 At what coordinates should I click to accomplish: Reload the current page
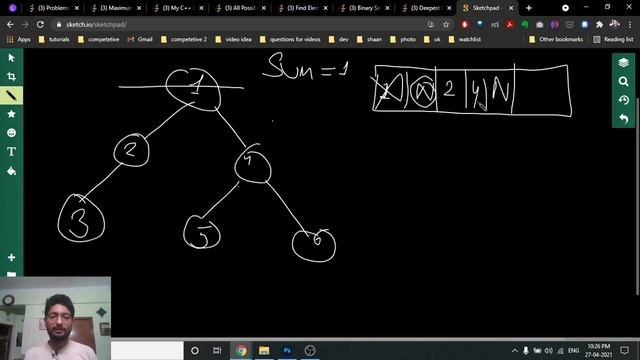click(40, 24)
